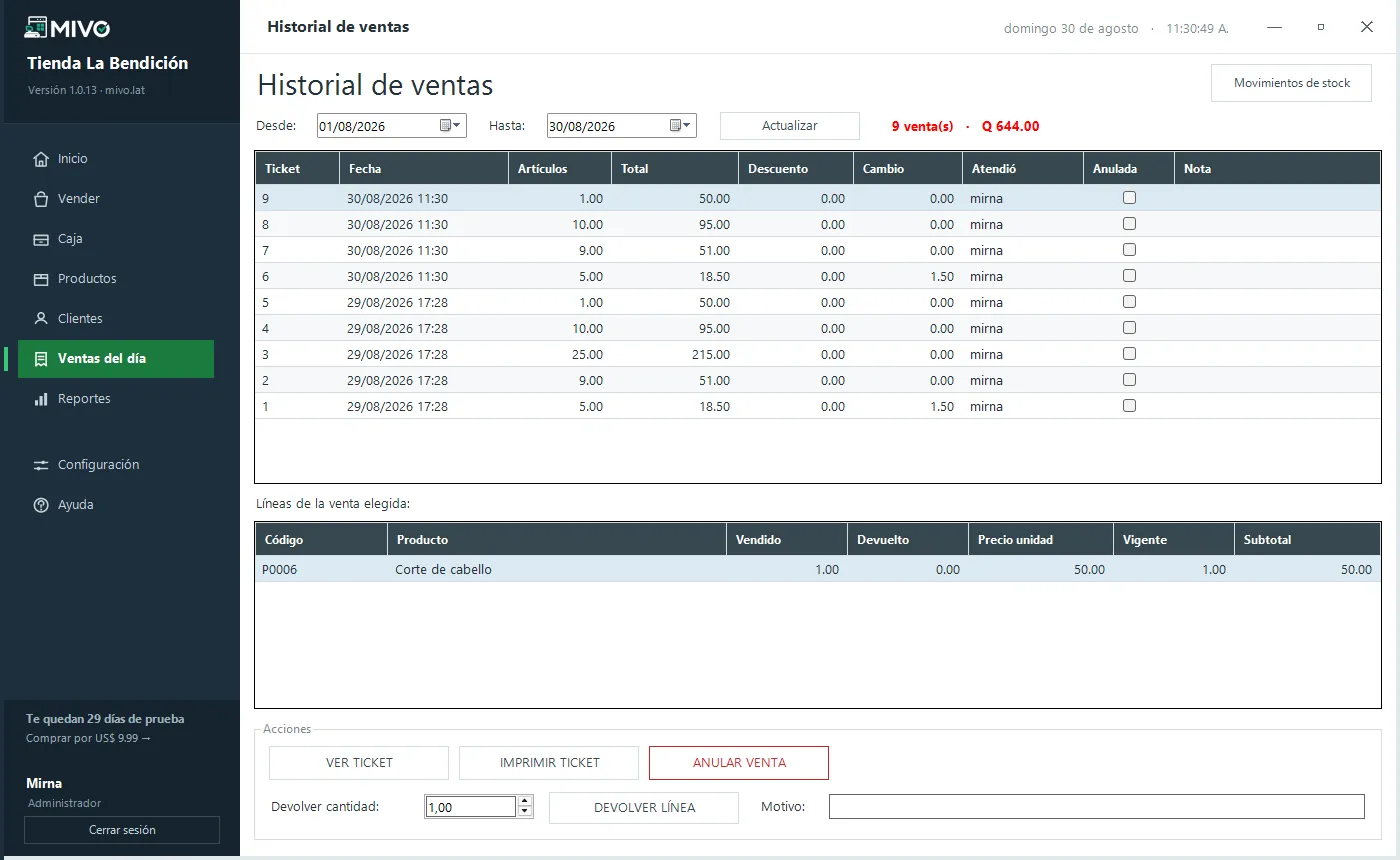
Task: Click the Productos box icon
Action: tap(41, 279)
